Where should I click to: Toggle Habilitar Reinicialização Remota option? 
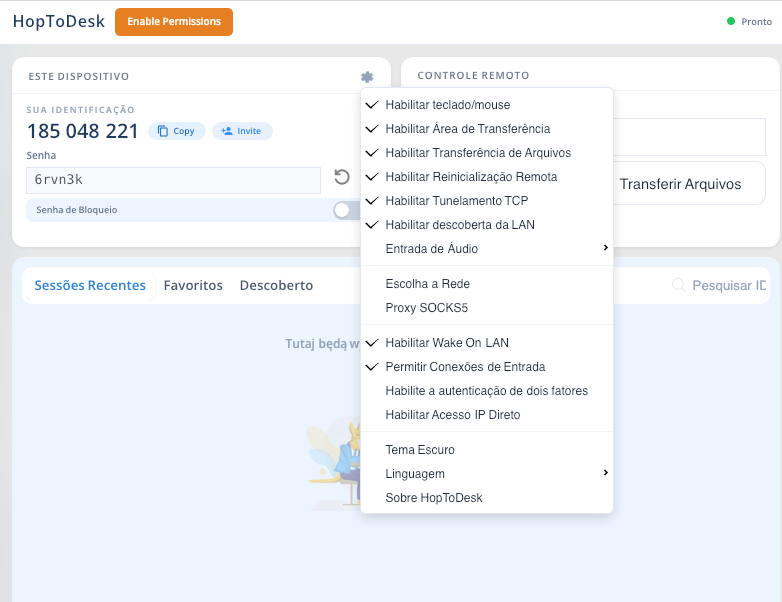[x=487, y=177]
